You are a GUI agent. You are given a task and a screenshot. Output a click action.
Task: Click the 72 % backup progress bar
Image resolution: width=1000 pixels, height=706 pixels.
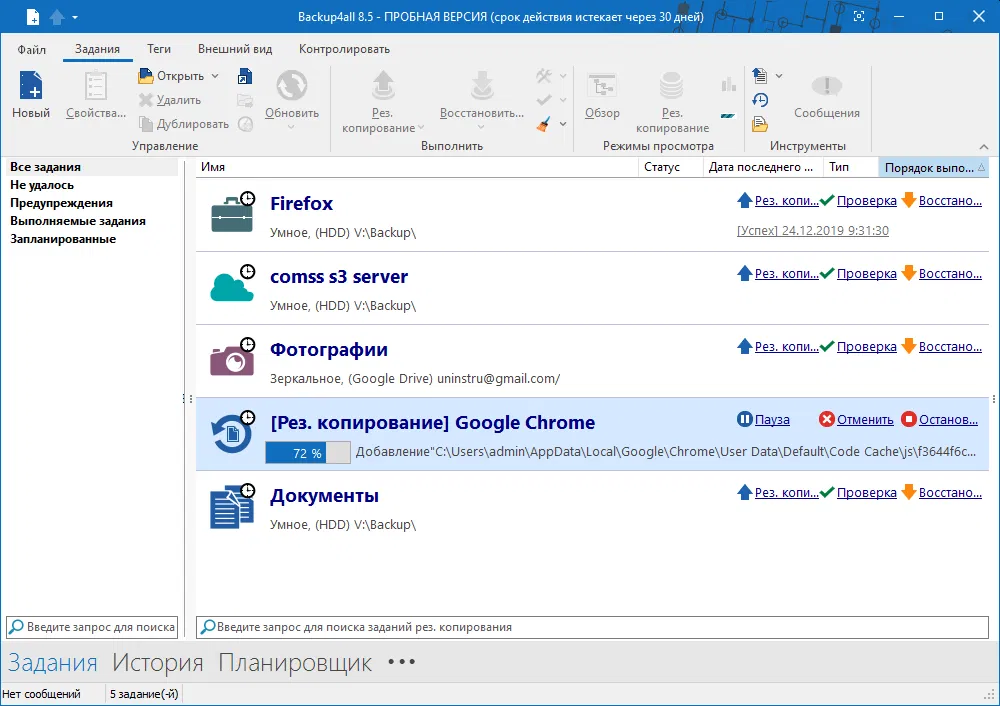[x=308, y=453]
